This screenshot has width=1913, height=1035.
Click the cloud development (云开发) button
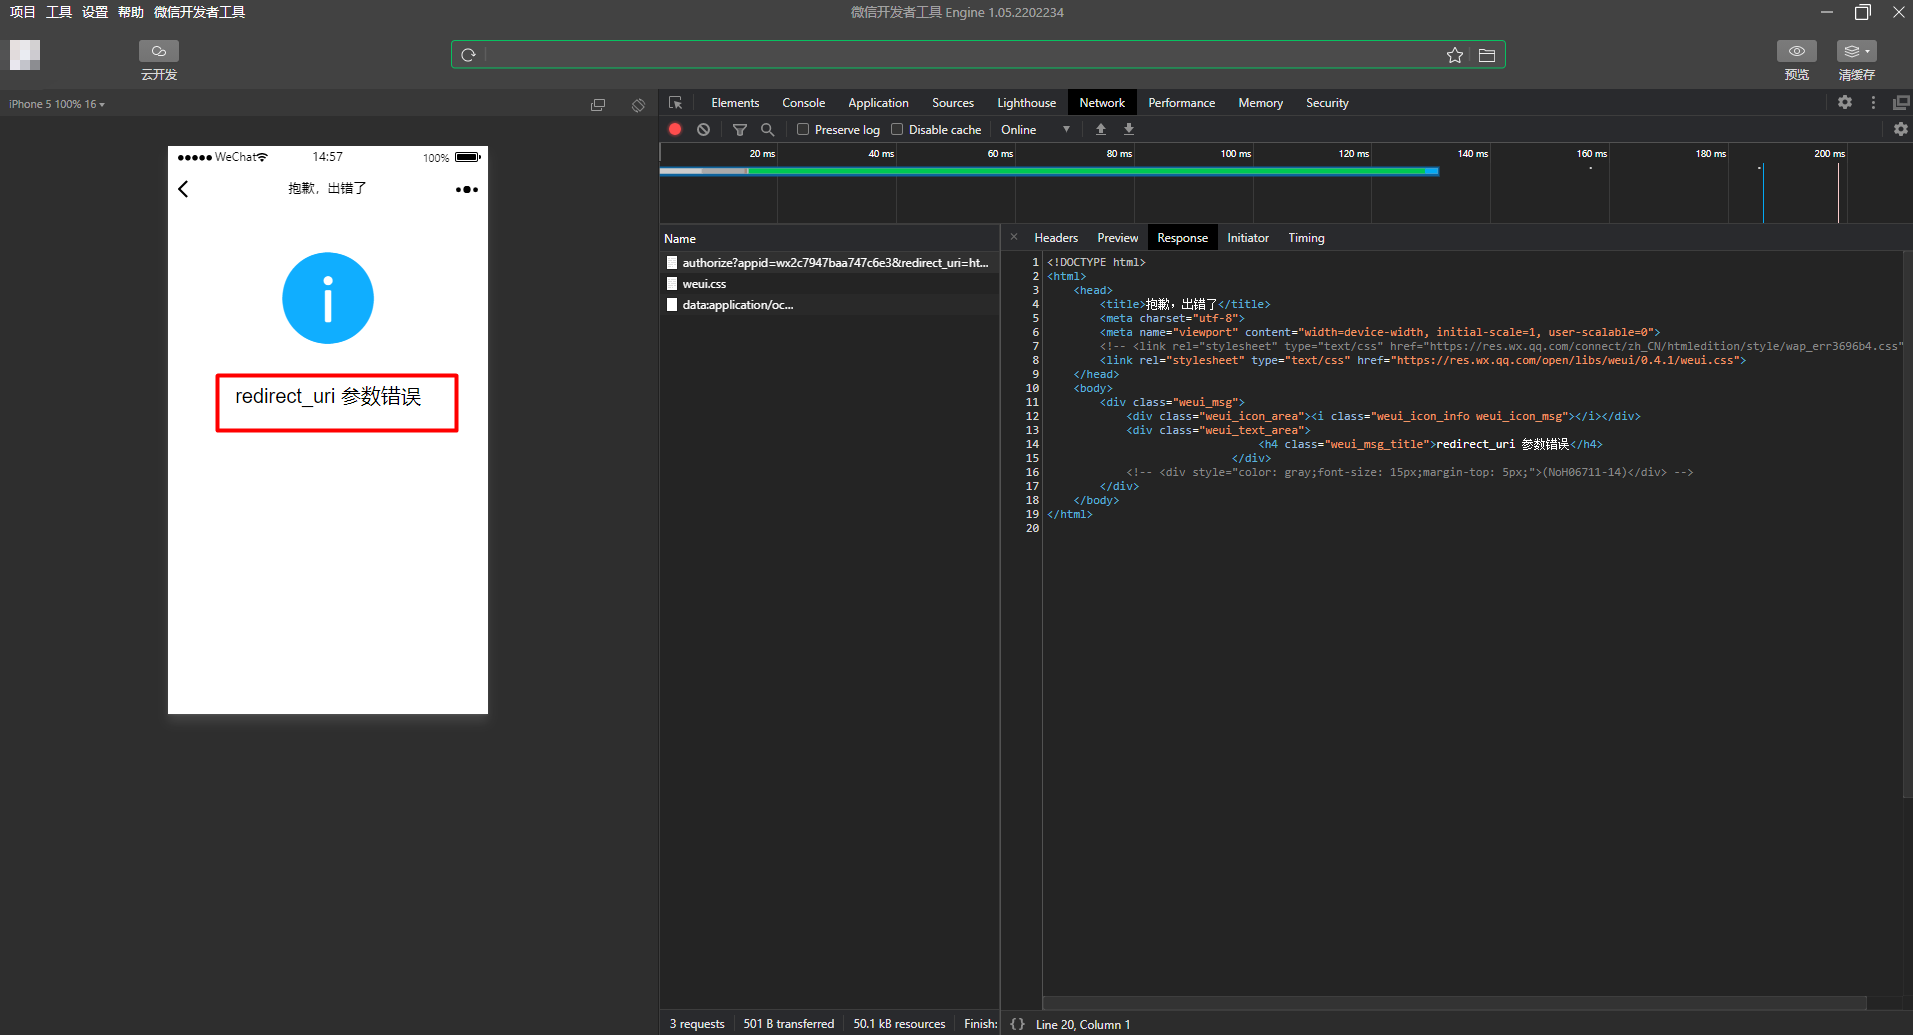158,52
